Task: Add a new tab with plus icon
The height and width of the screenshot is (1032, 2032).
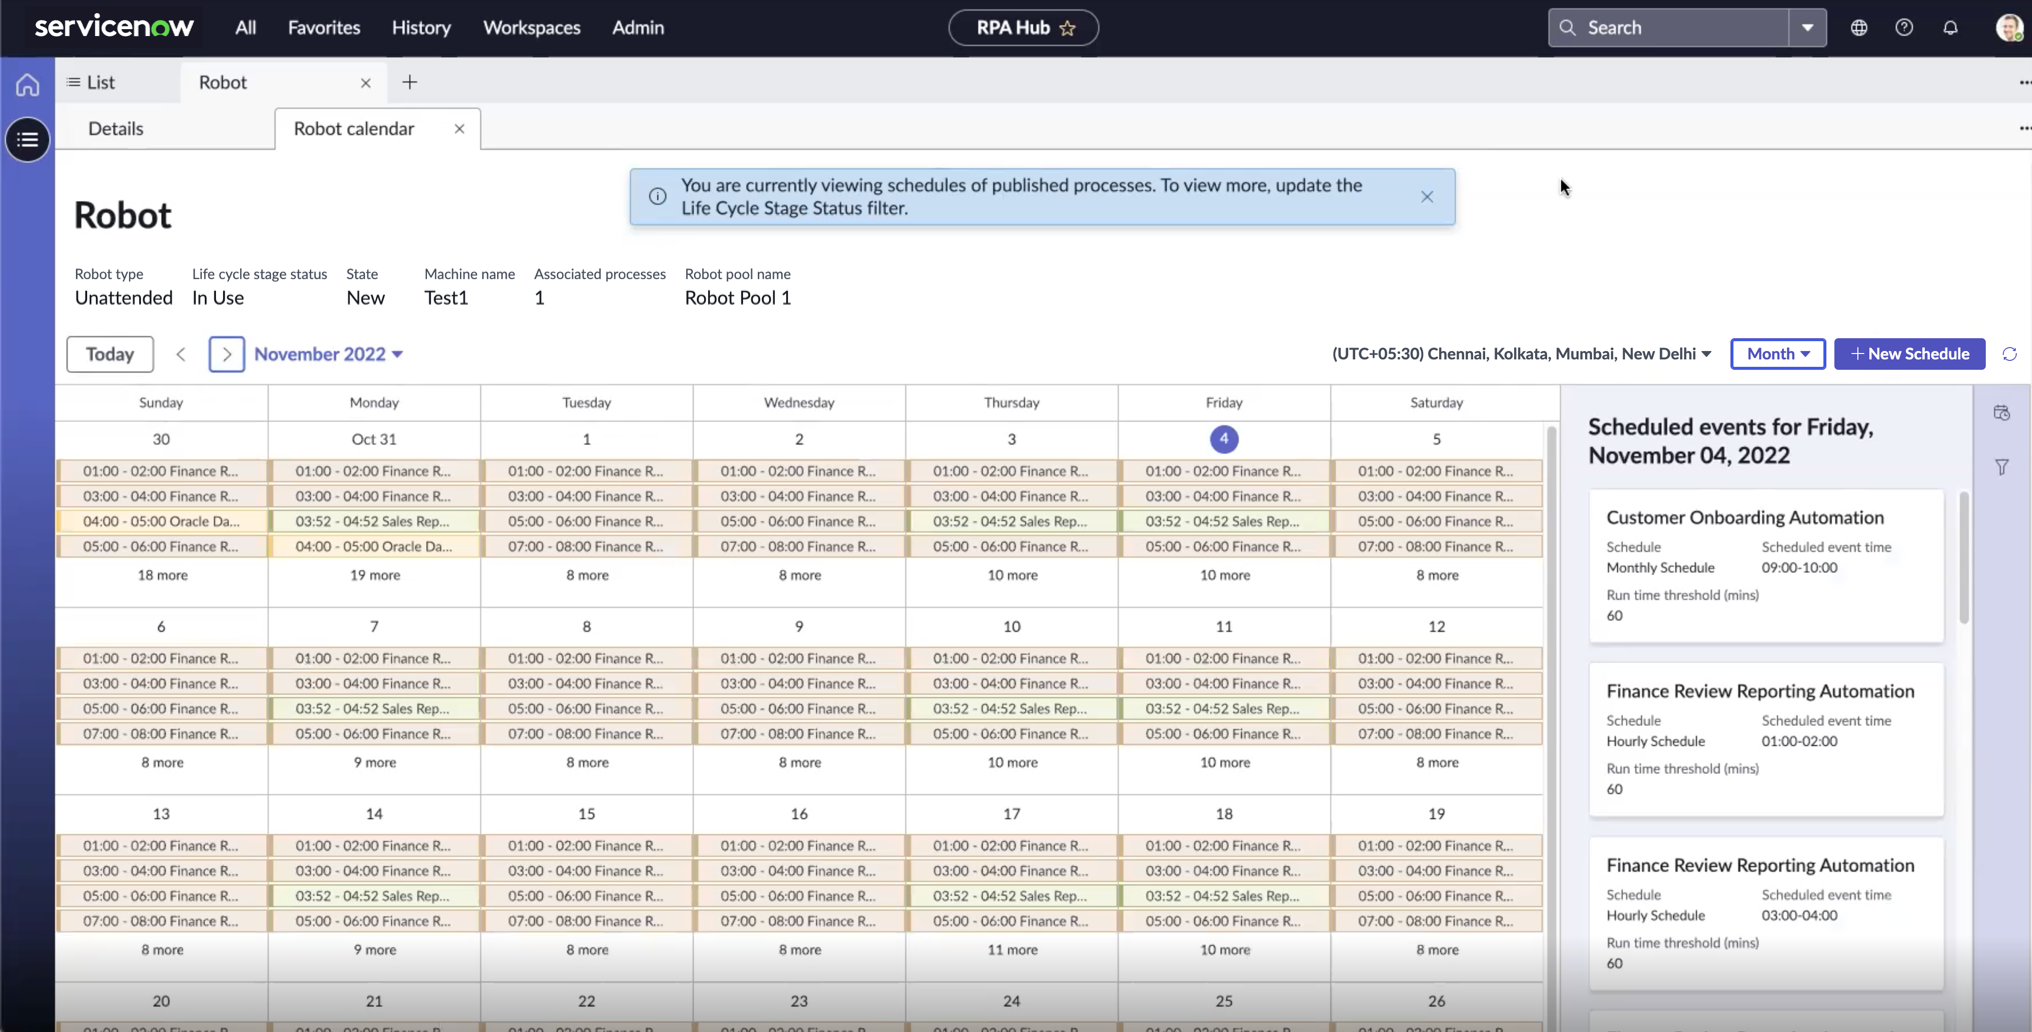Action: (x=409, y=82)
